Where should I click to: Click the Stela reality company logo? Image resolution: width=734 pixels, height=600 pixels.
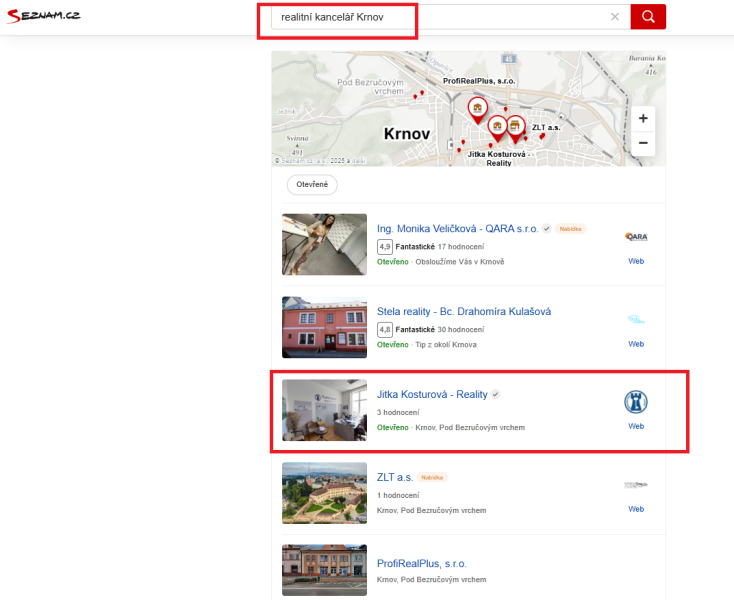tap(636, 319)
